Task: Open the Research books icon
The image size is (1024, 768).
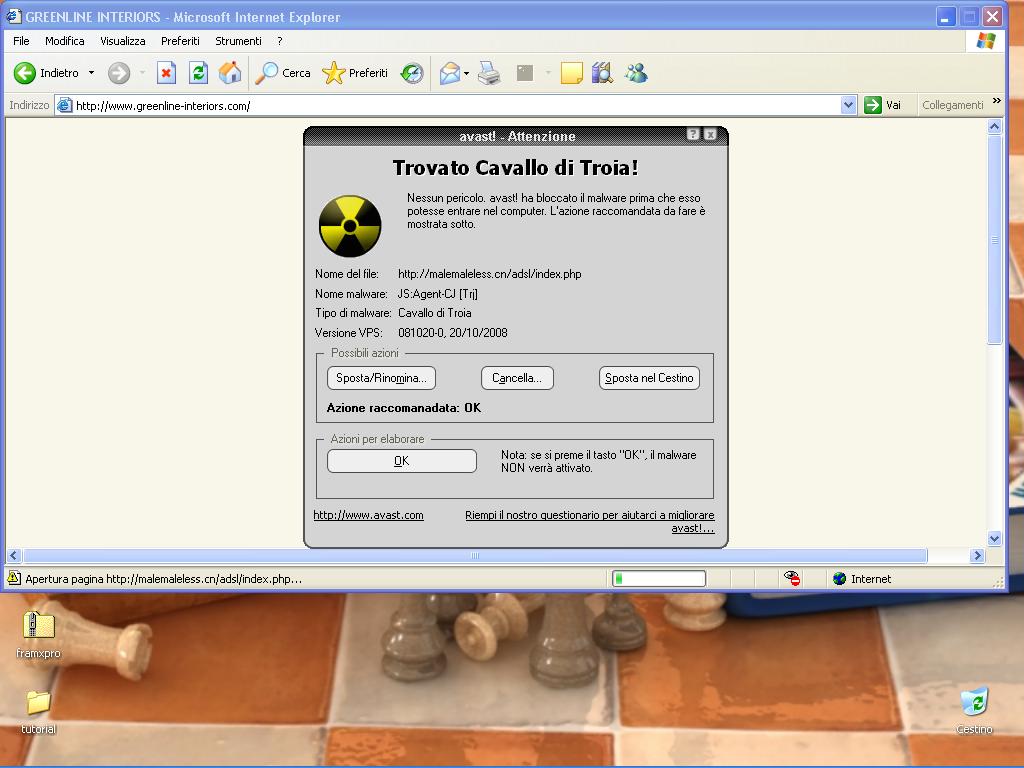Action: tap(602, 73)
